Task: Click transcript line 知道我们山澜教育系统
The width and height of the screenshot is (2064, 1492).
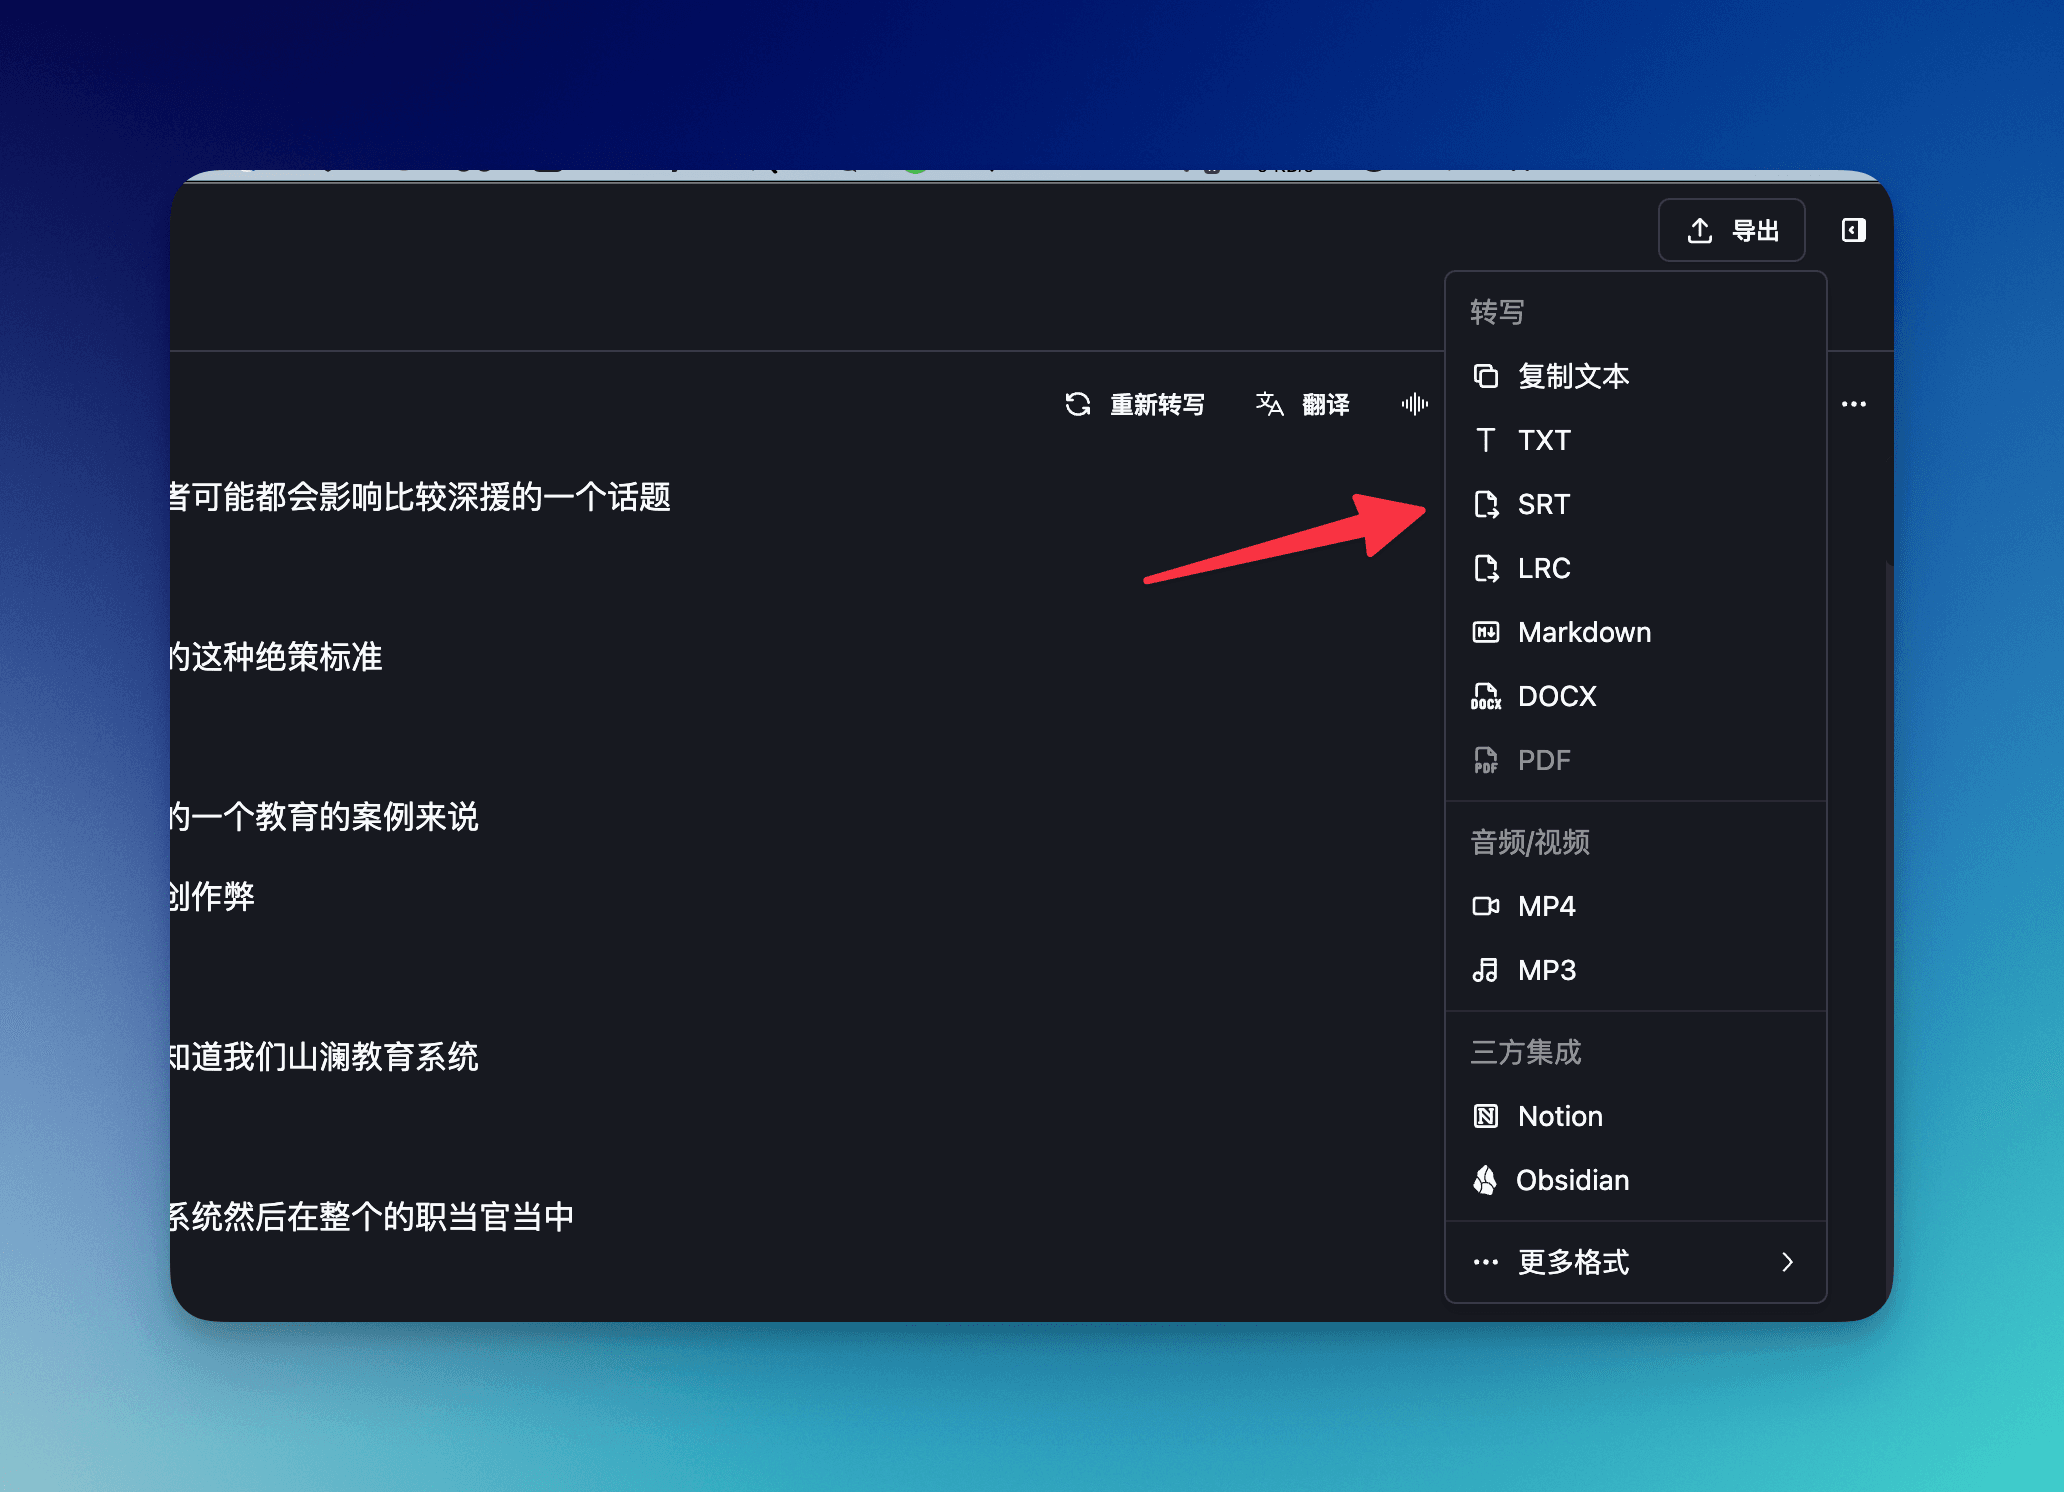Action: click(x=324, y=1057)
